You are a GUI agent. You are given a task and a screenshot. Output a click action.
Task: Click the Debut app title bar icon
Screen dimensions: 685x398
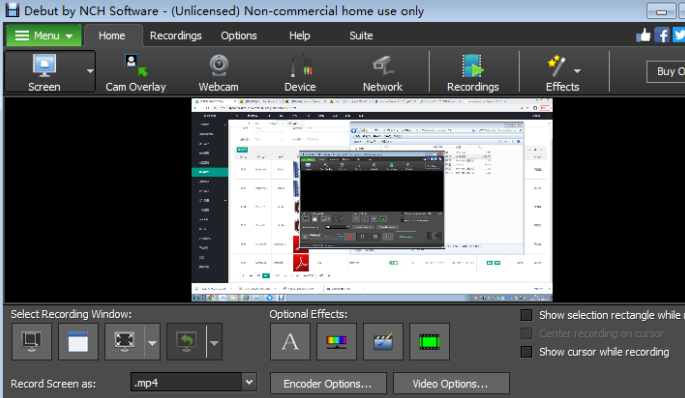point(12,10)
